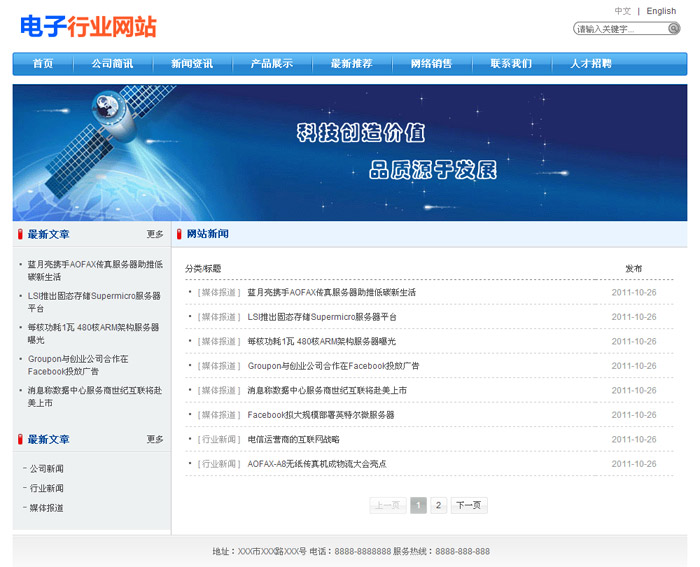The width and height of the screenshot is (700, 567).
Task: Type in the 请输入关键字 search field
Action: coord(620,29)
